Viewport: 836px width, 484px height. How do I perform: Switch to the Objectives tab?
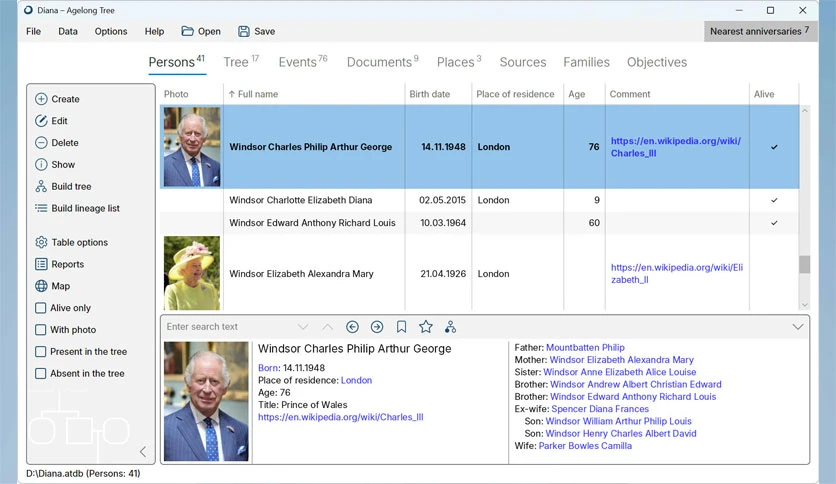point(657,62)
